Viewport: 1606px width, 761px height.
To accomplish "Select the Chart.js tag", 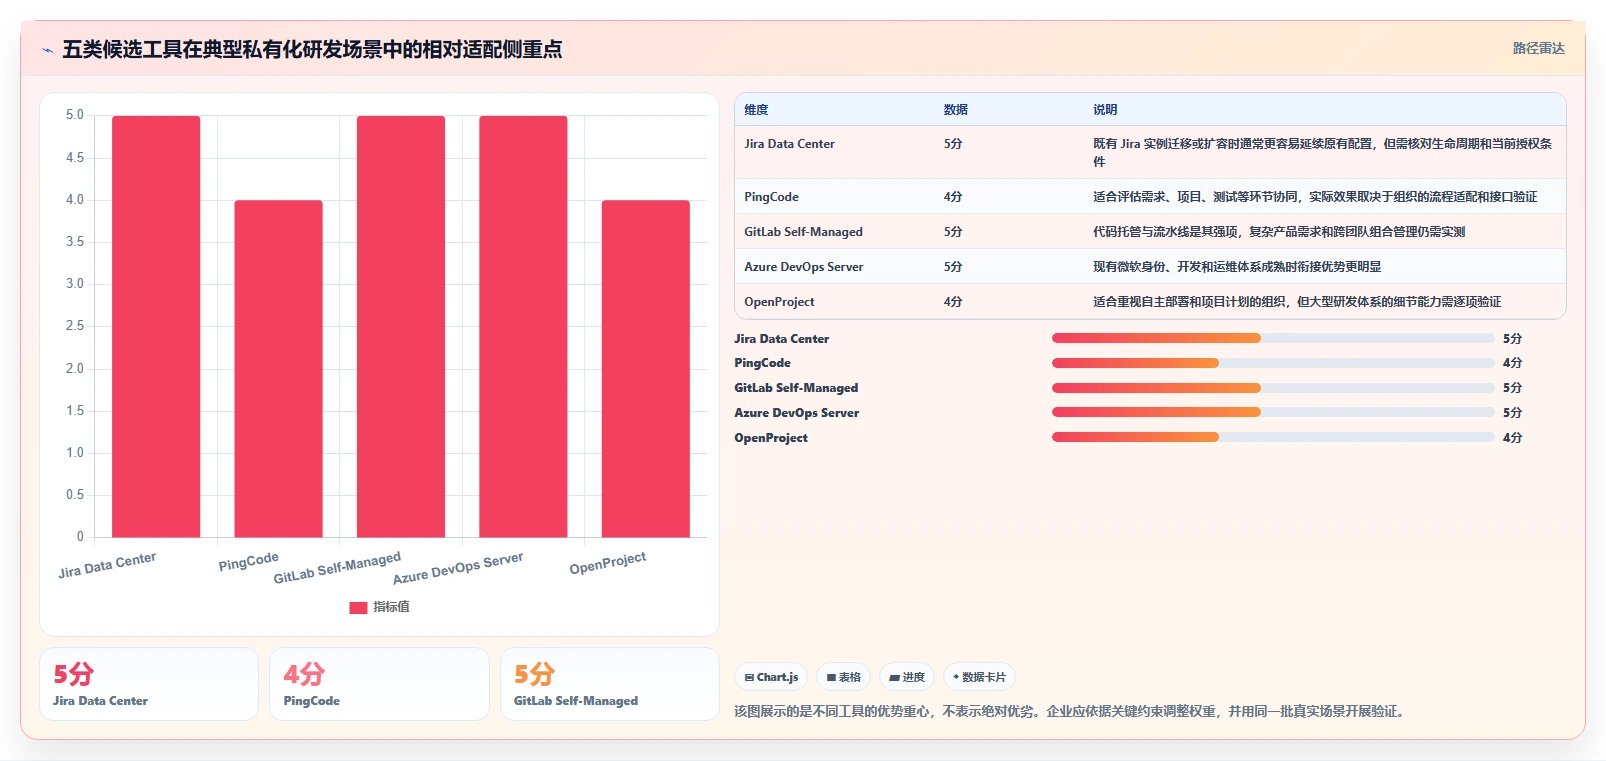I will pos(771,677).
